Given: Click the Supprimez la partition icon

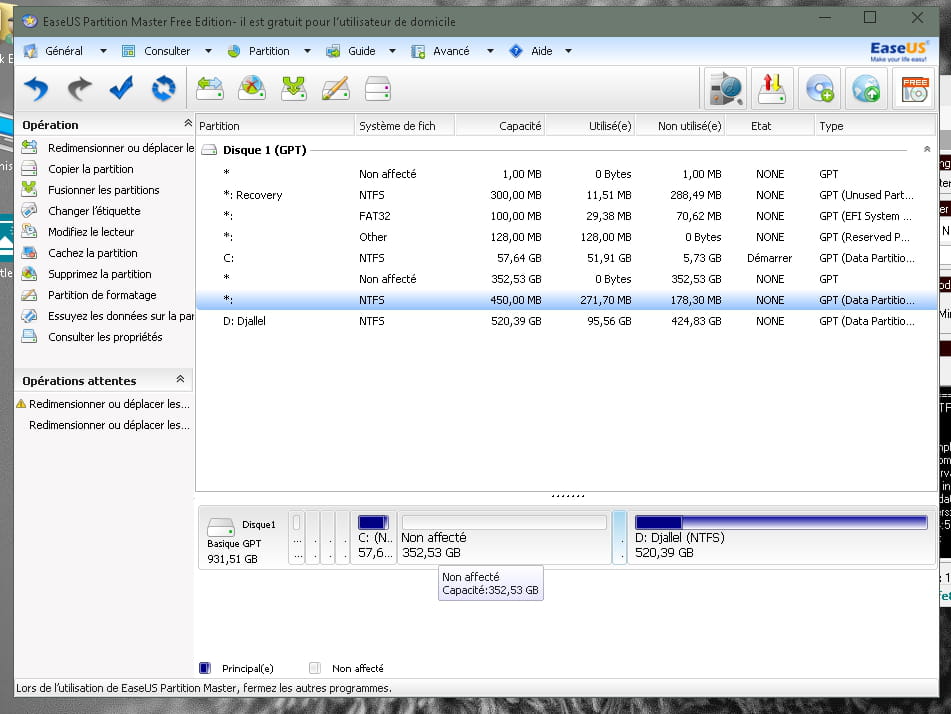Looking at the screenshot, I should coord(29,274).
